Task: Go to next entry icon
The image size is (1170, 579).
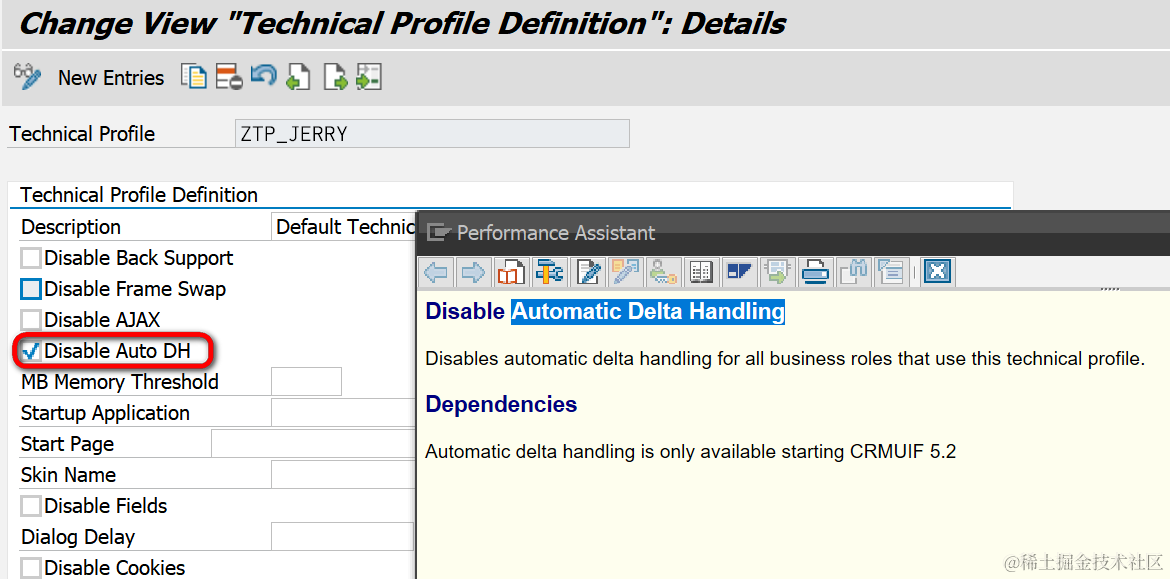Action: [335, 77]
